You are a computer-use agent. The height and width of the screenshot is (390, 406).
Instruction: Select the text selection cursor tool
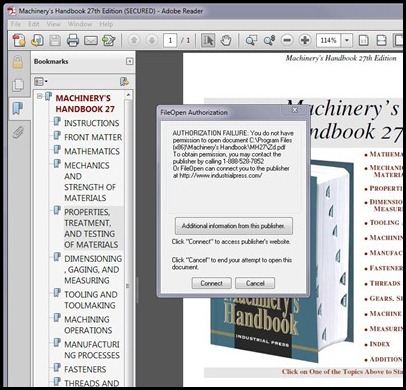click(x=208, y=41)
